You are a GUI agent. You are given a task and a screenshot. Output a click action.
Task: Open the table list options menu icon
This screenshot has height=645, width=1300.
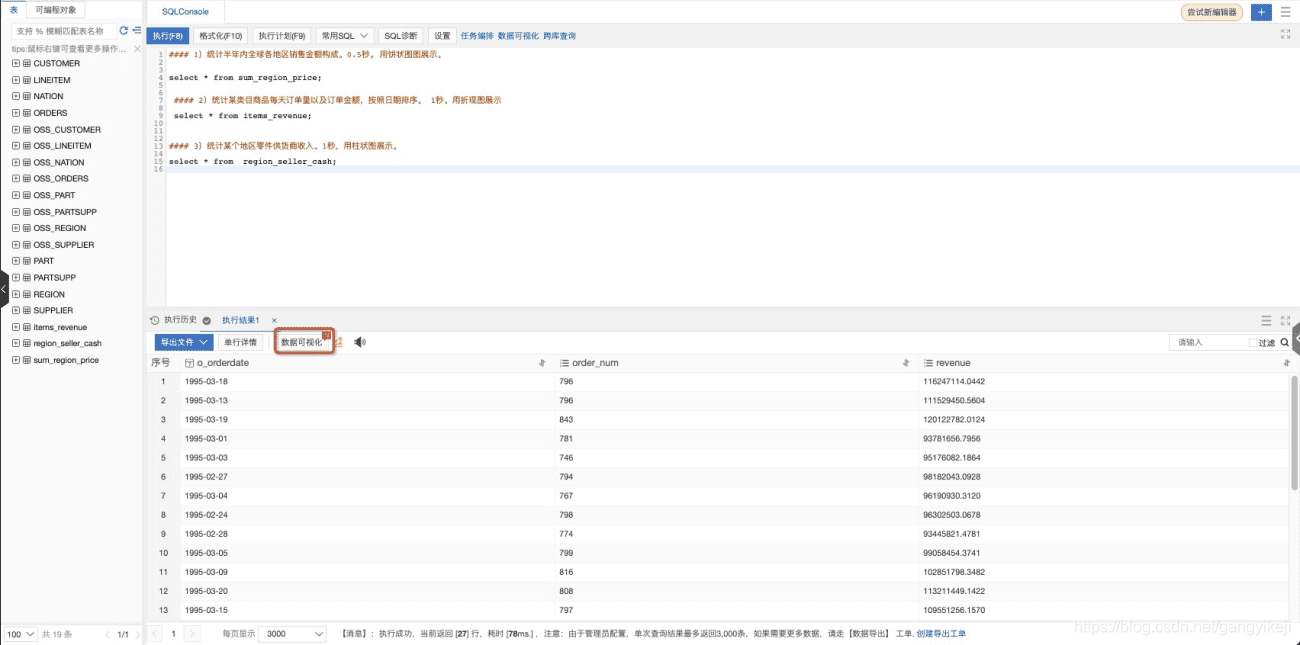(137, 31)
